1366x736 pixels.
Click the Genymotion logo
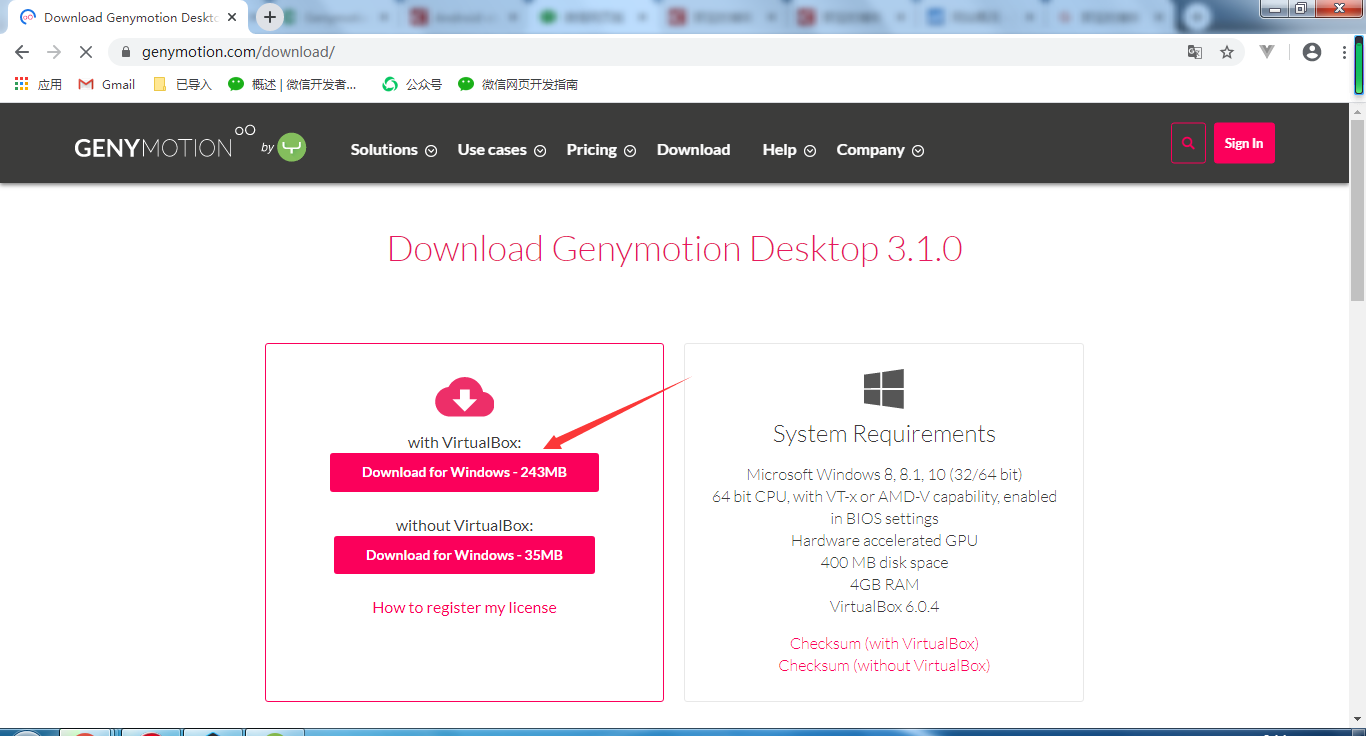pos(165,143)
